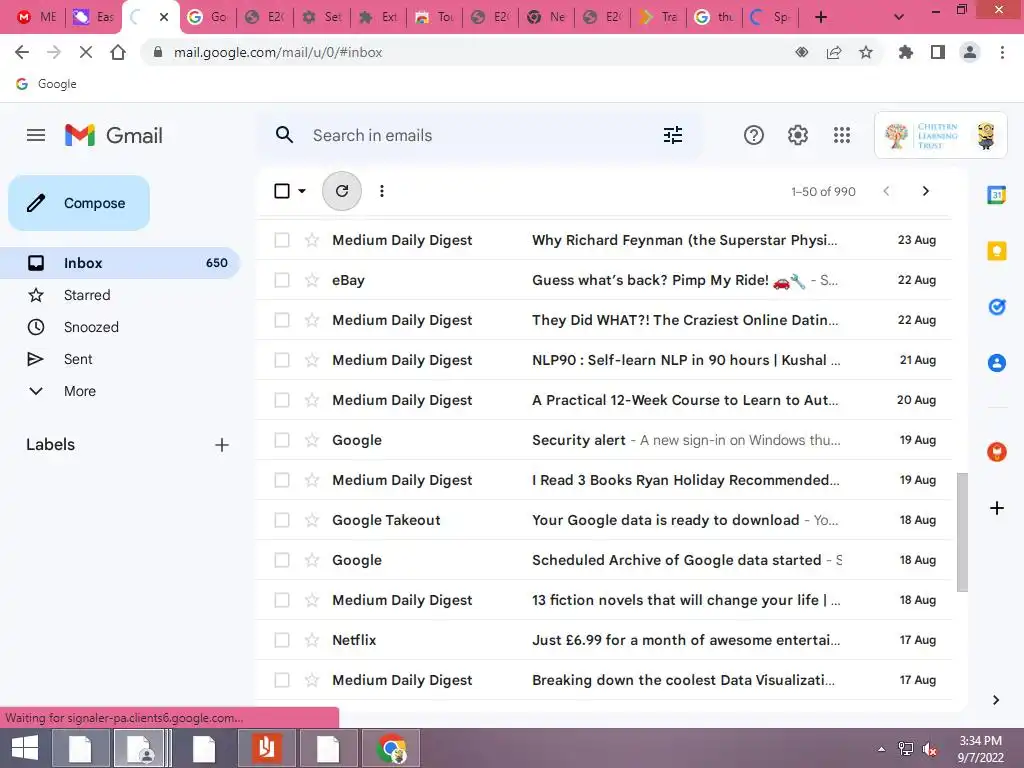Open the NLP90 Self-learn NLP email

(x=603, y=360)
